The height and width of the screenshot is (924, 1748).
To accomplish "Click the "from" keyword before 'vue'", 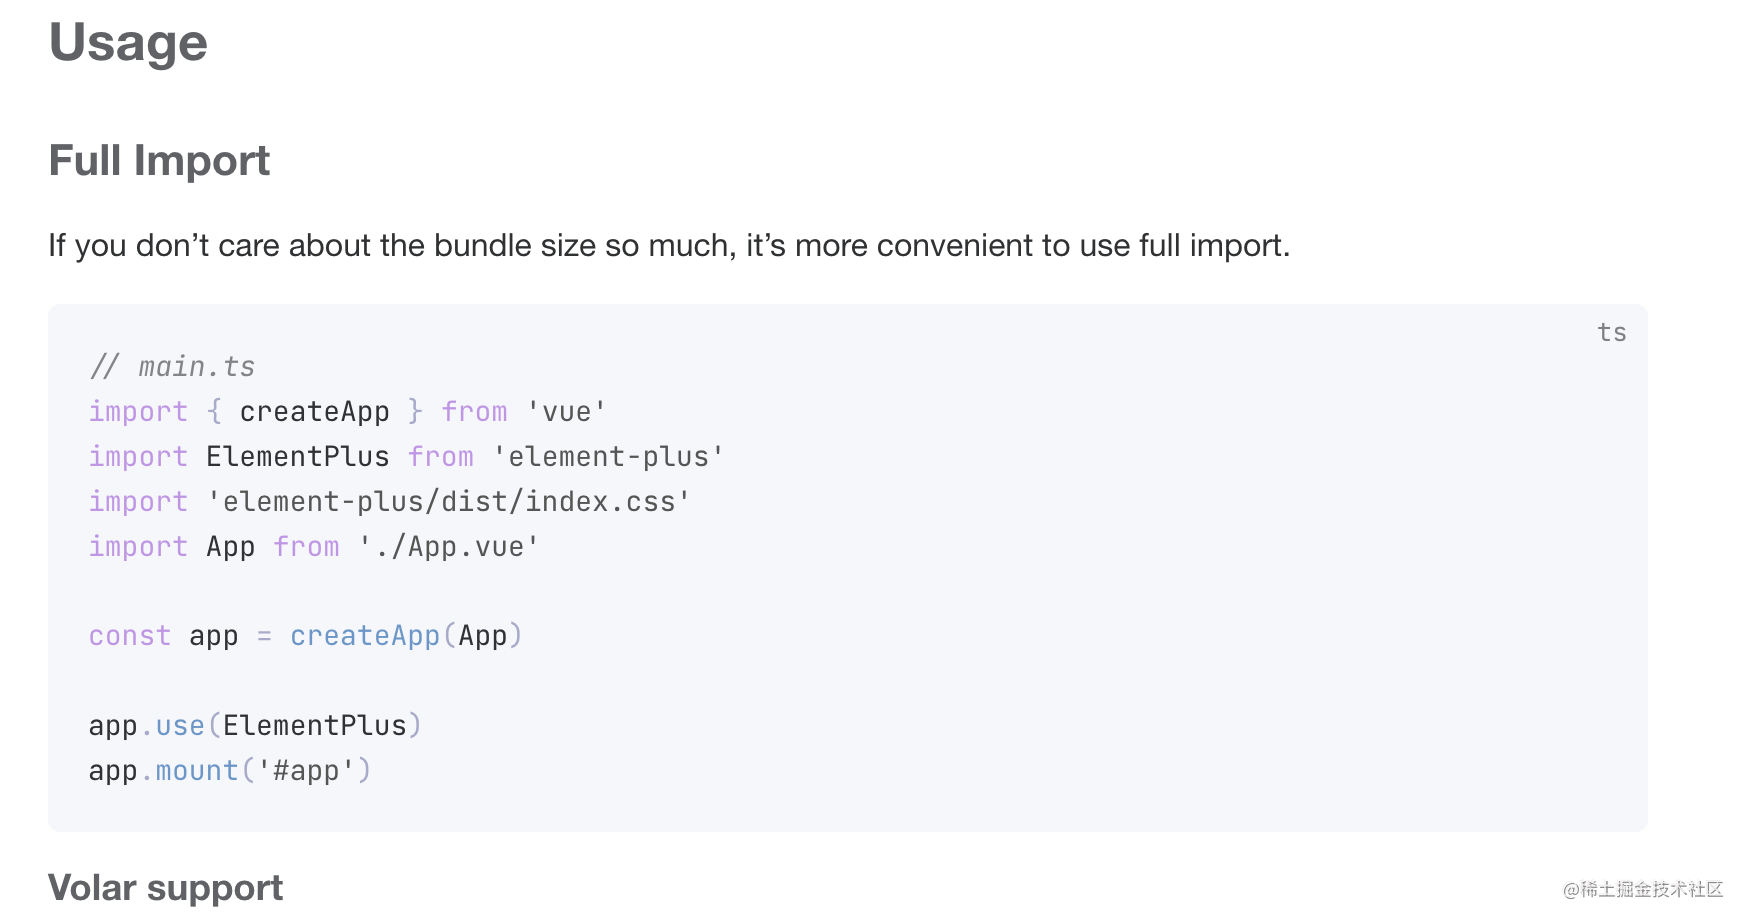I will pyautogui.click(x=474, y=412).
